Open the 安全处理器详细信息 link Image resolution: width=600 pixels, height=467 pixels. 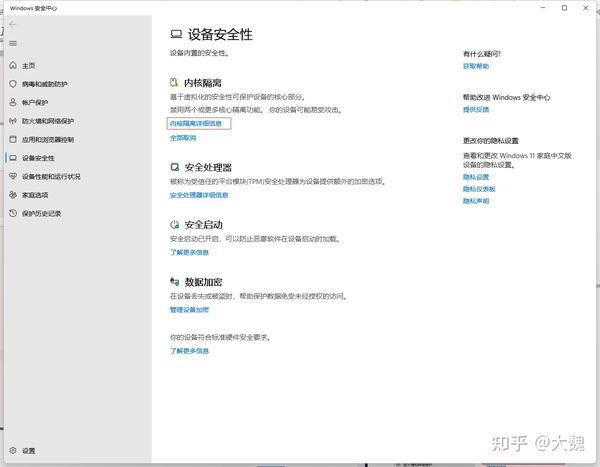pos(199,195)
